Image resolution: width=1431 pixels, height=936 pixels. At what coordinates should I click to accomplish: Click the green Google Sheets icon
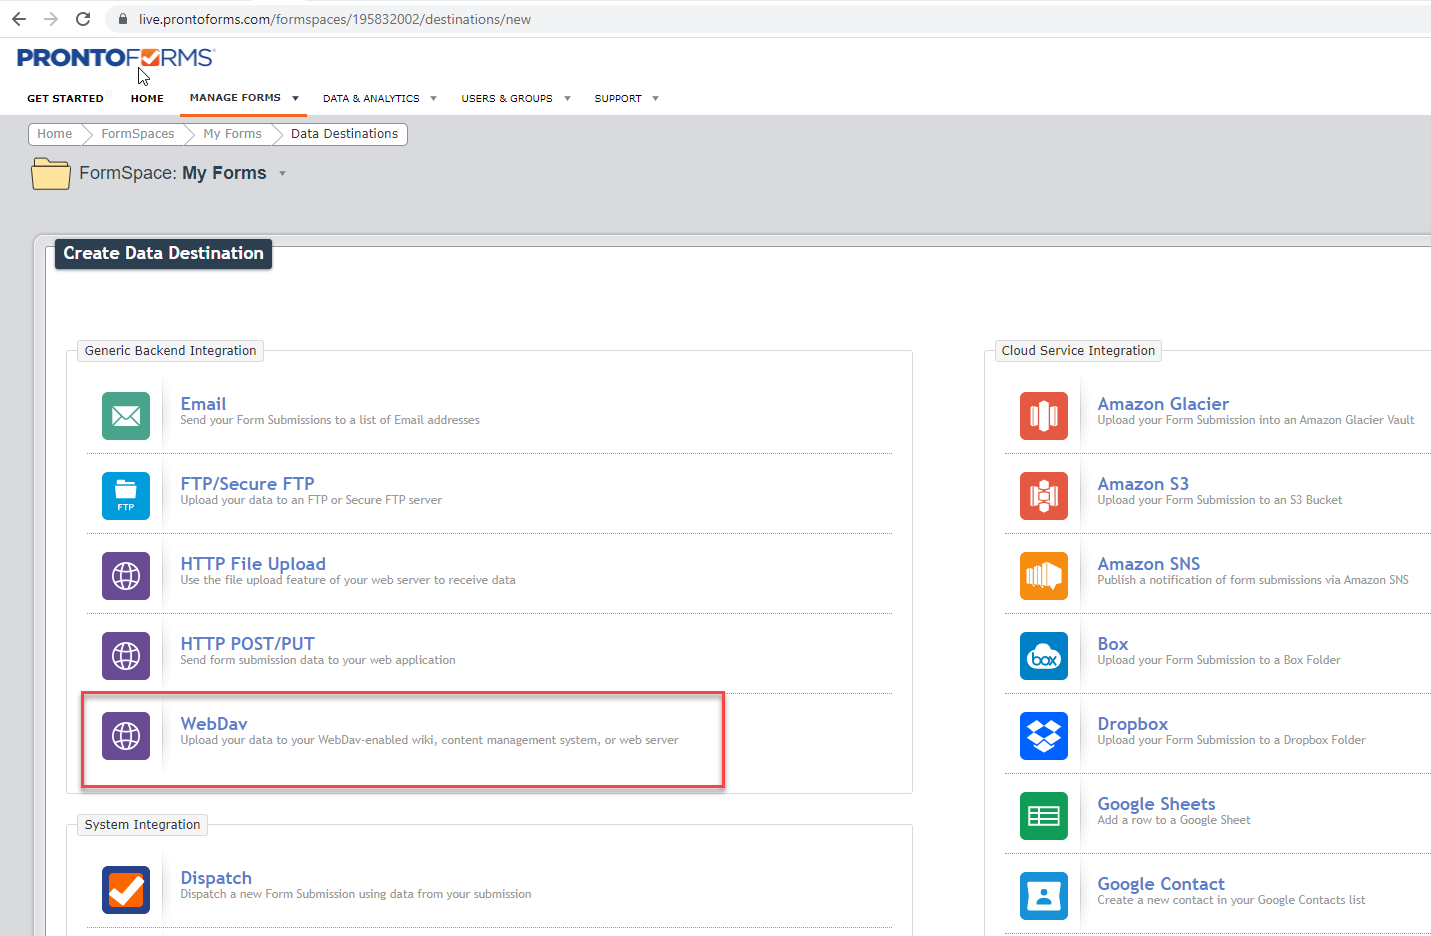1044,816
